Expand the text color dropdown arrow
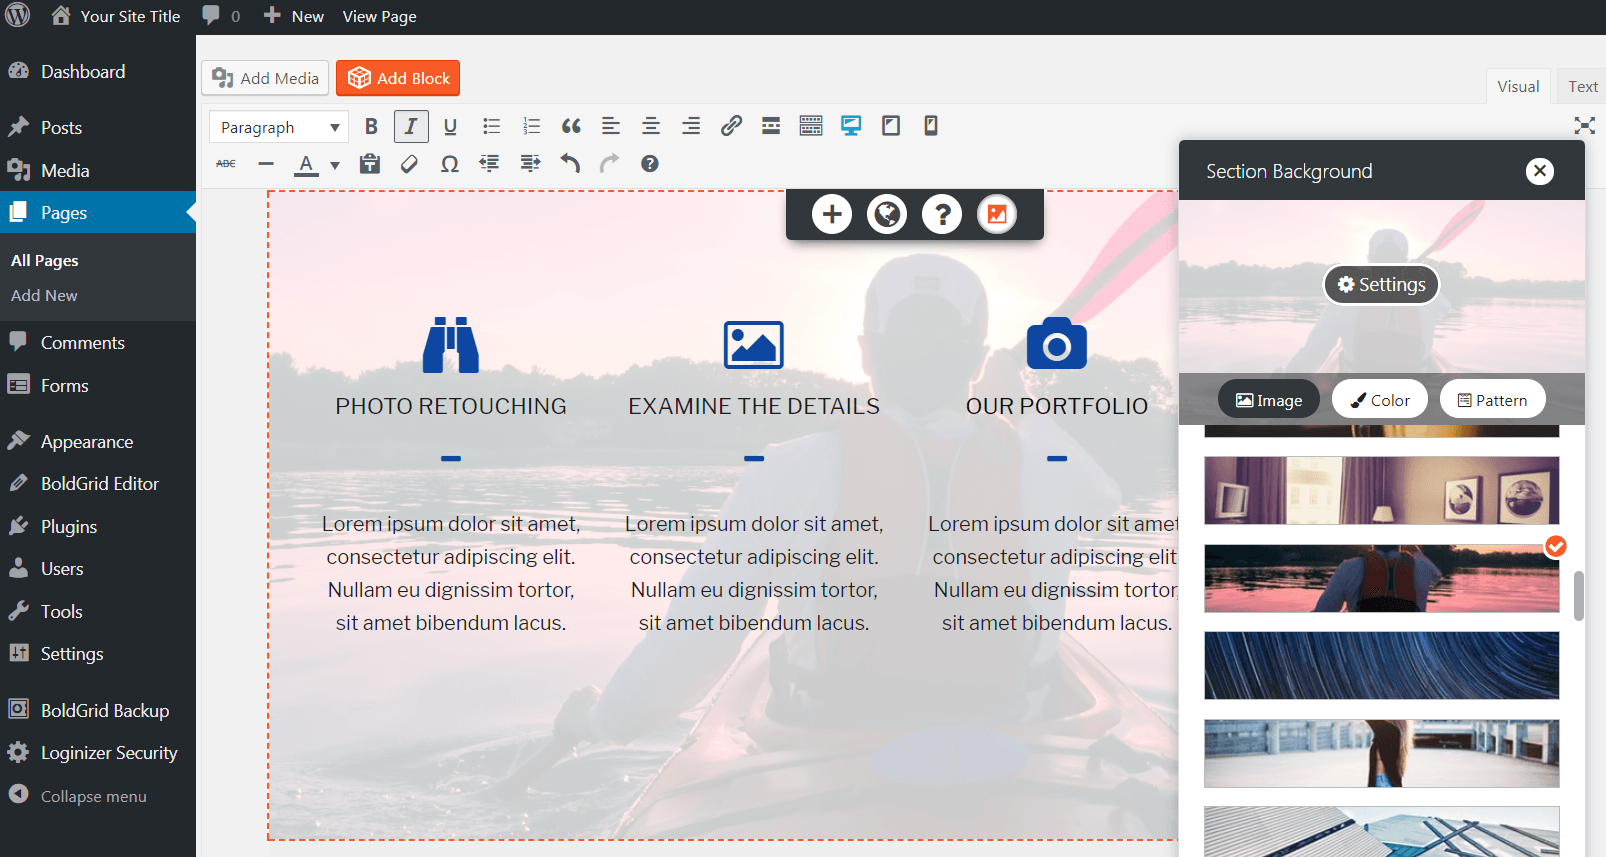Image resolution: width=1606 pixels, height=857 pixels. pyautogui.click(x=335, y=165)
